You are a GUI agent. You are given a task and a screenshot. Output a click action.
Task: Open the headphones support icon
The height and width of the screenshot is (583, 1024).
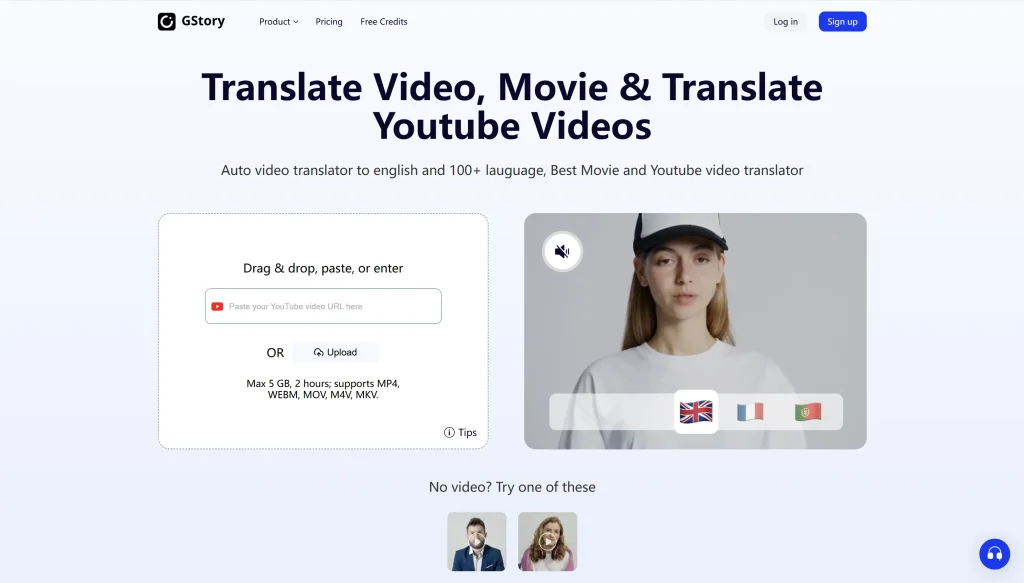point(995,553)
